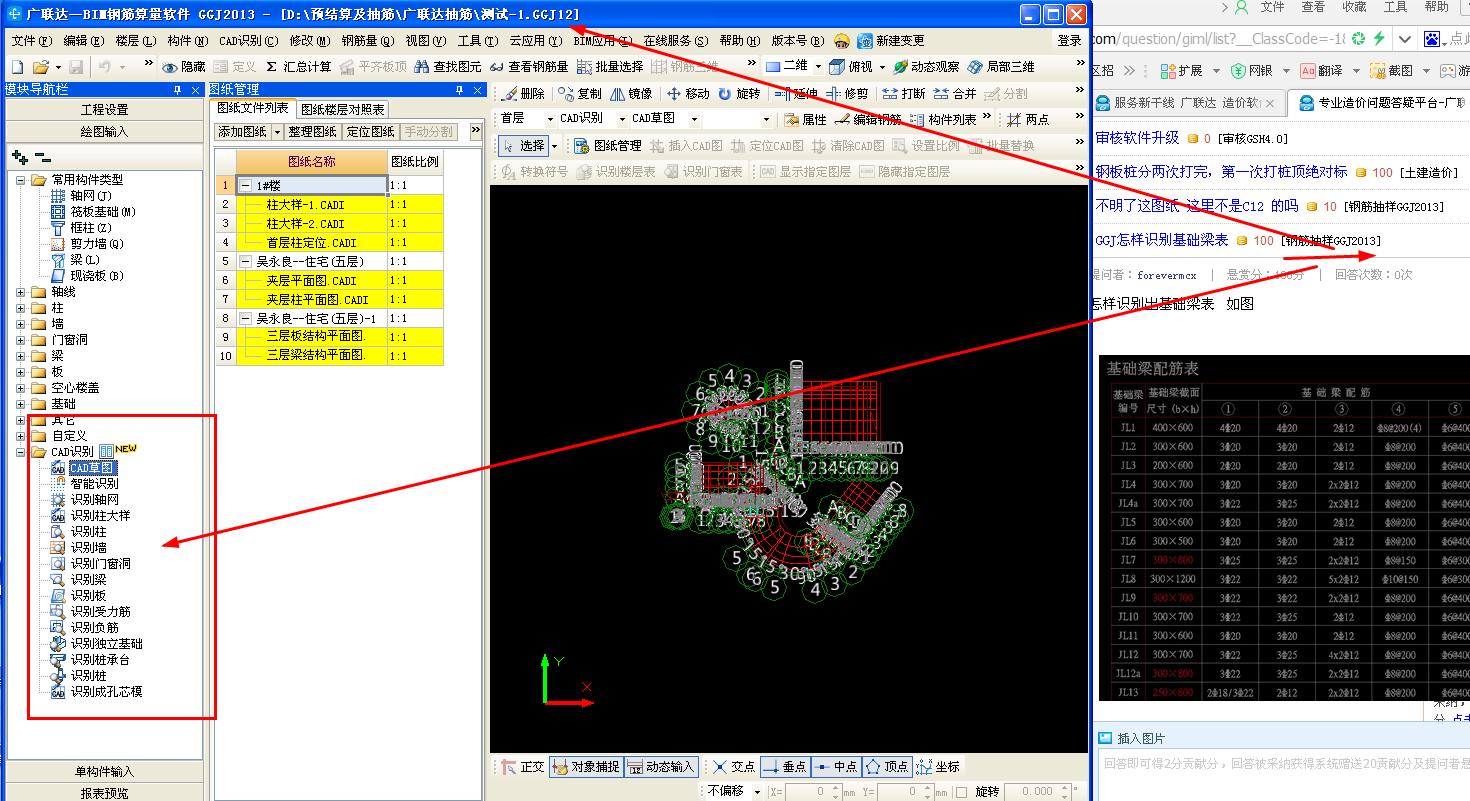Toggle 正交 orthogonal mode
The image size is (1470, 801).
coord(523,767)
